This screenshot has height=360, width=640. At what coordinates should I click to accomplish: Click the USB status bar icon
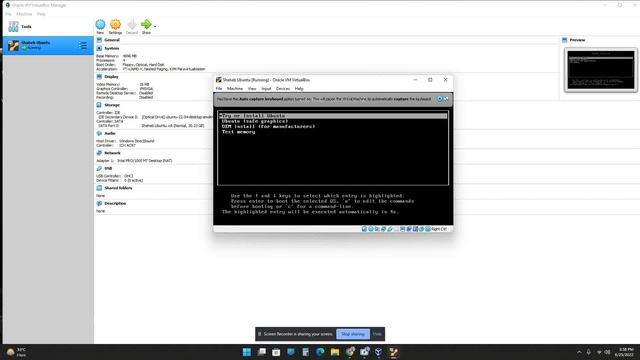[x=390, y=229]
